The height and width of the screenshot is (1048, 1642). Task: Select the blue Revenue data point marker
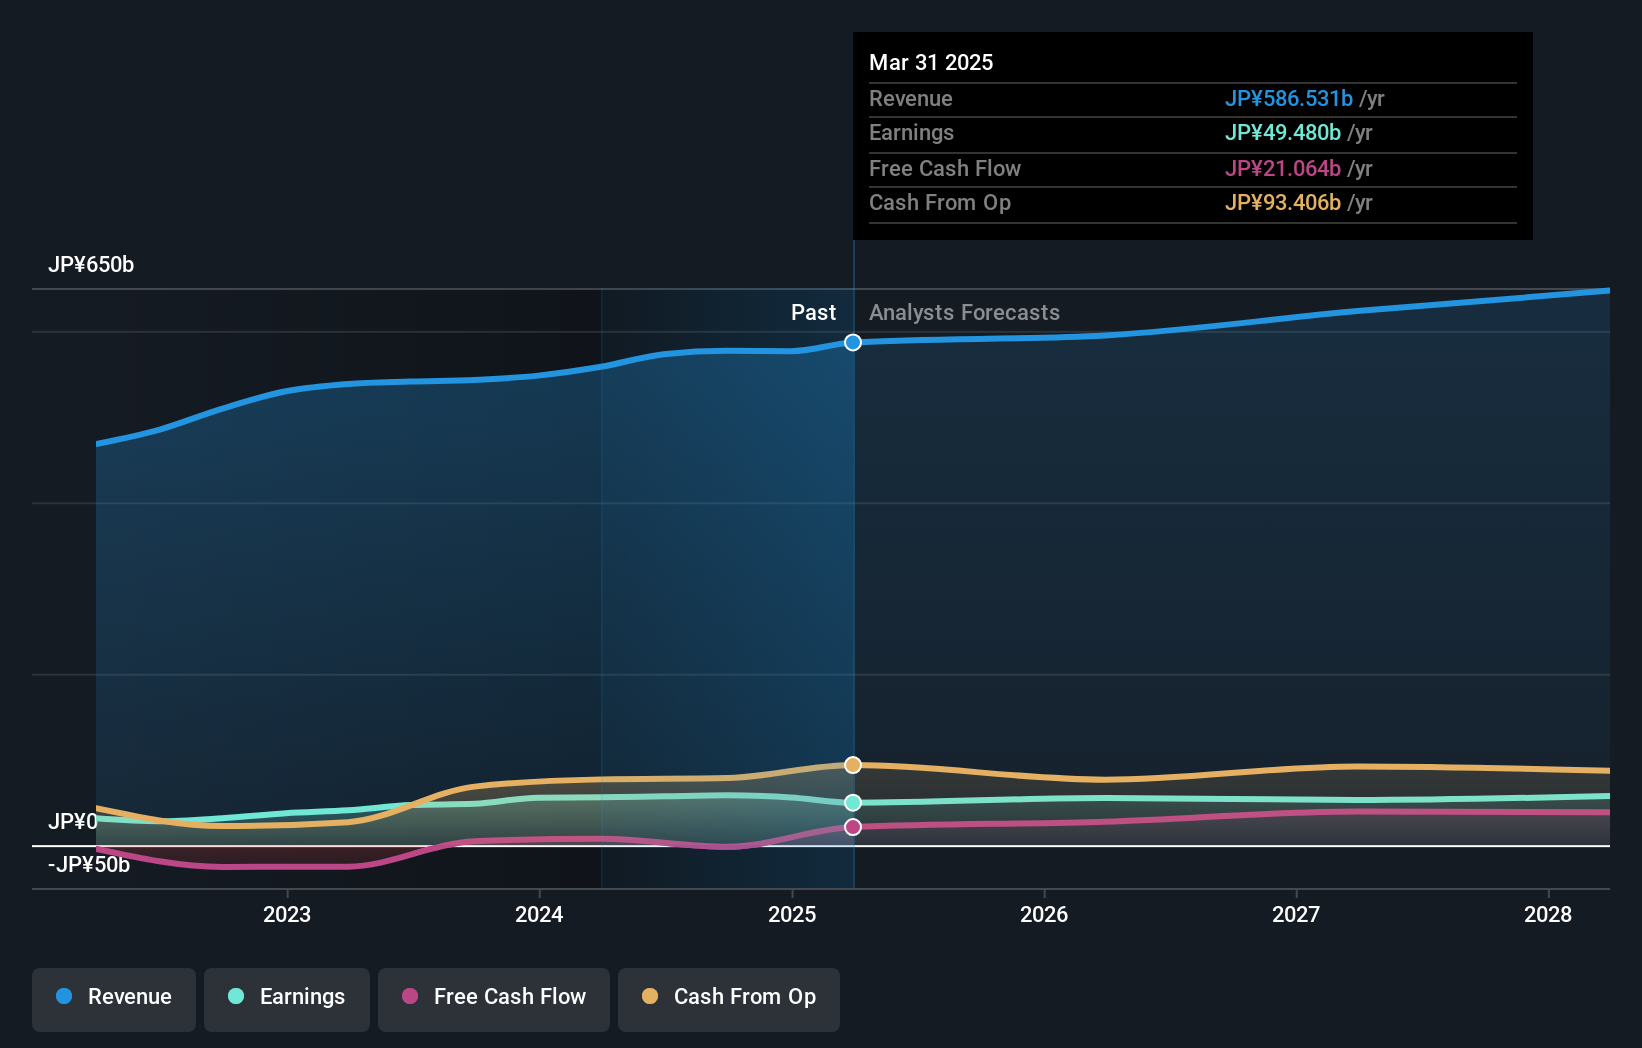coord(852,342)
